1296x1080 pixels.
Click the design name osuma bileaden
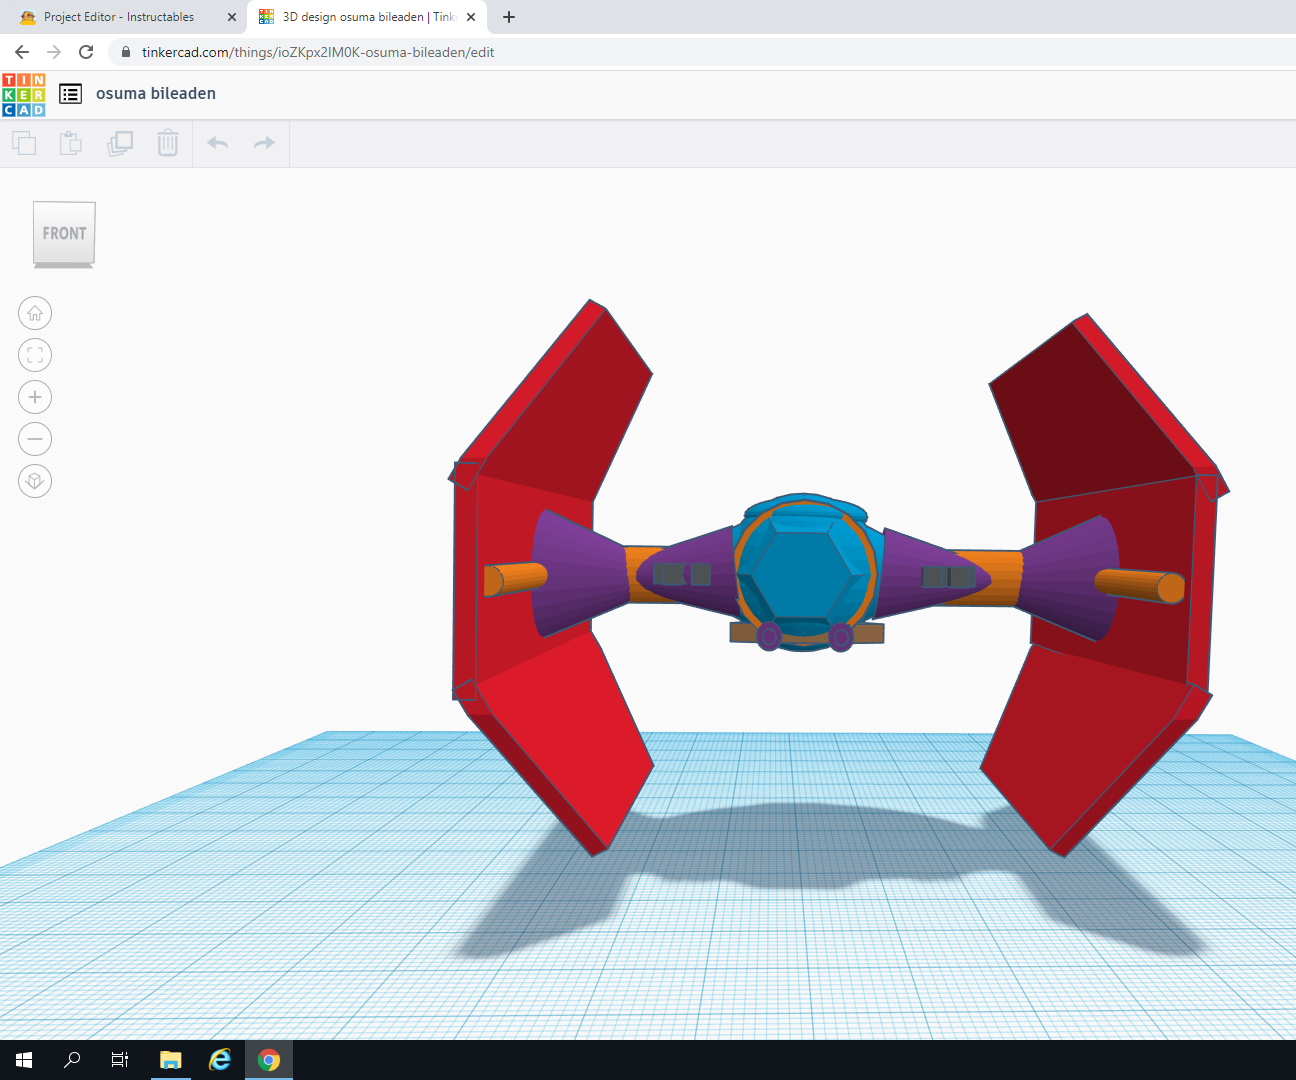pos(156,93)
